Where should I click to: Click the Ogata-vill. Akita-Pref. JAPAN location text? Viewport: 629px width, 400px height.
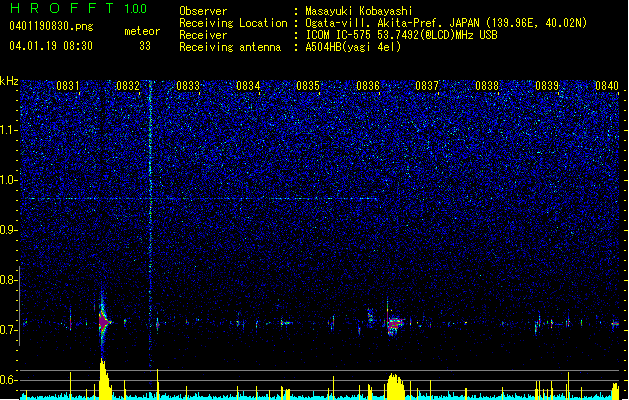point(446,23)
